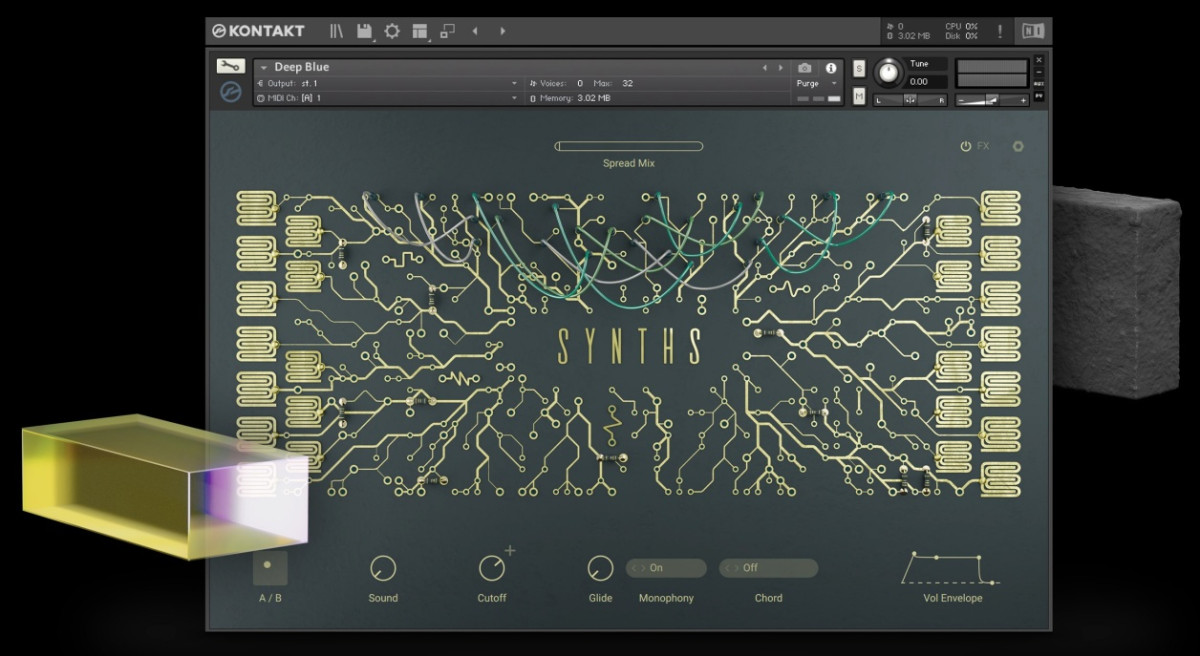Click the Kontakt logo
Image resolution: width=1200 pixels, height=656 pixels.
pyautogui.click(x=258, y=31)
